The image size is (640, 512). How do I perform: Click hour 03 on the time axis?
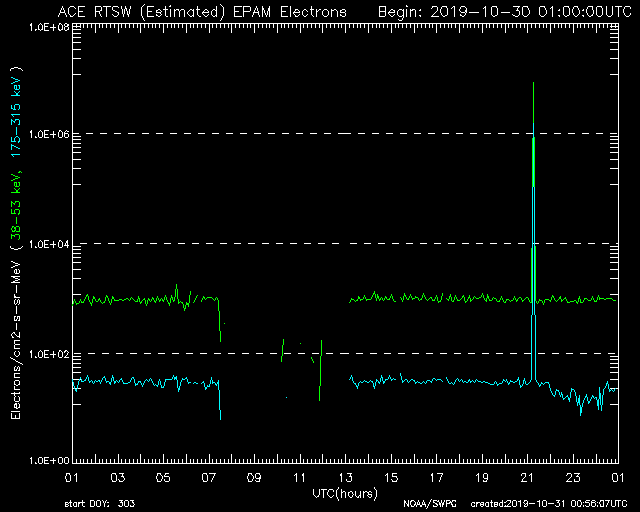coord(118,478)
